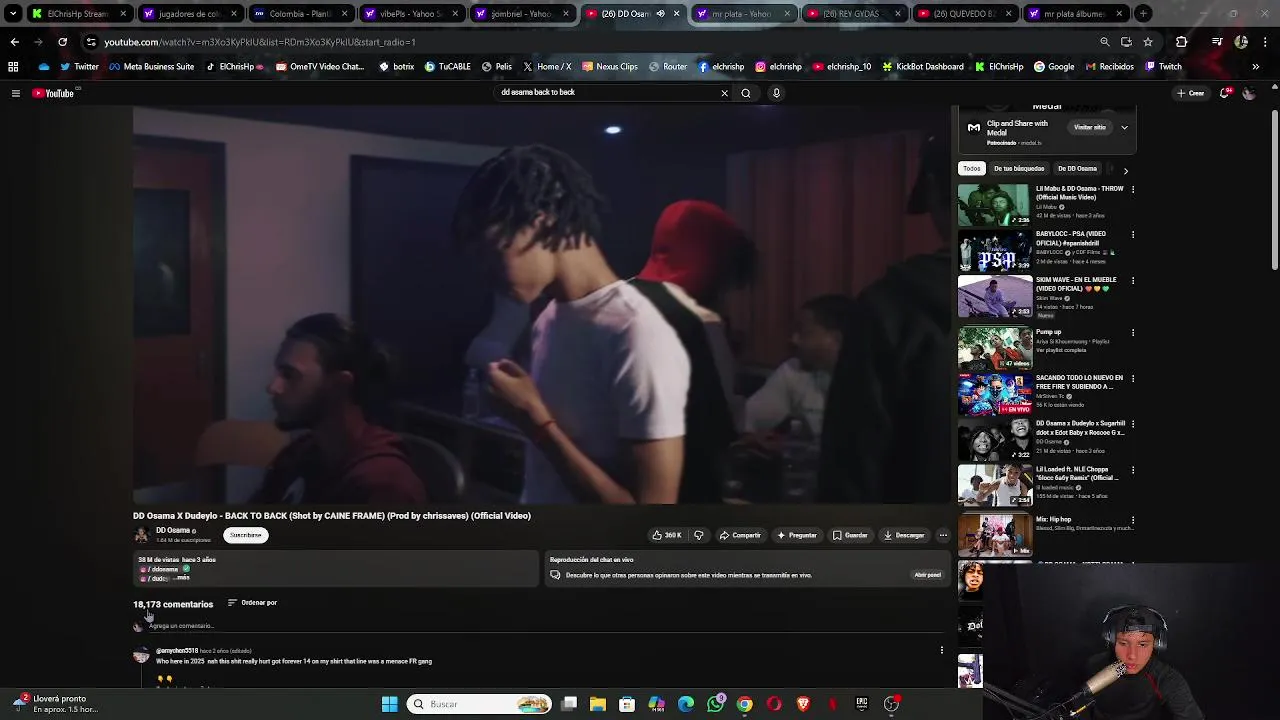The width and height of the screenshot is (1280, 720).
Task: Open the Twitch bookmark
Action: (1163, 67)
